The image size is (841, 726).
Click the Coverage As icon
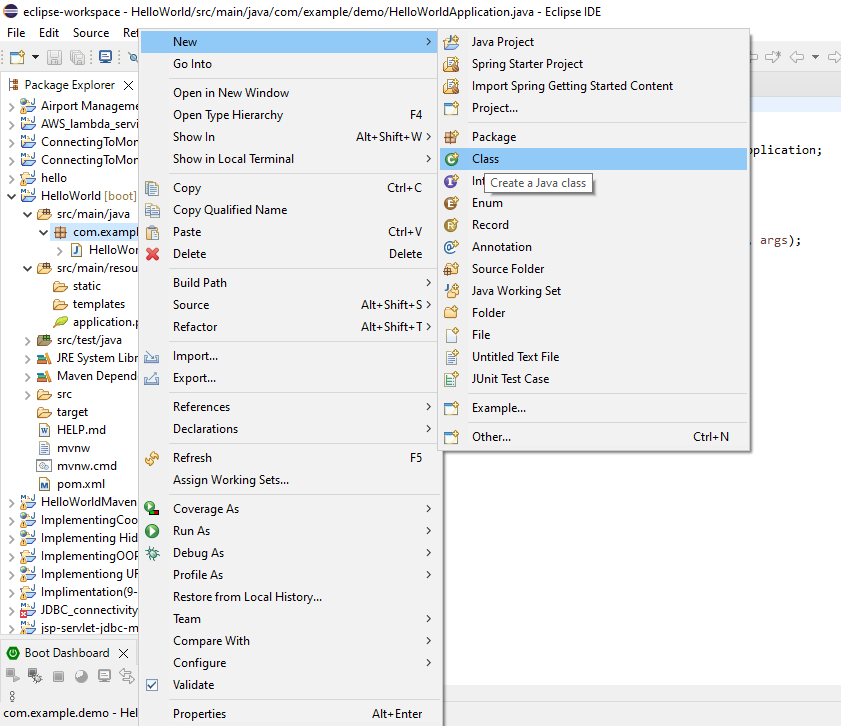coord(152,509)
